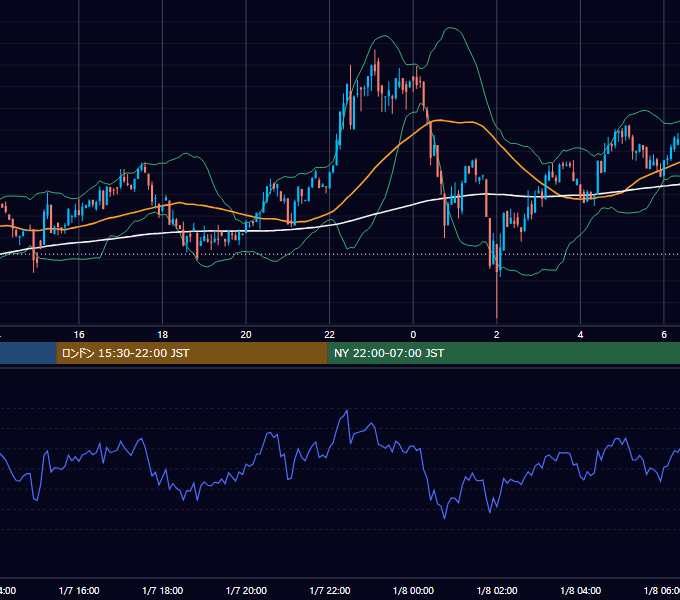Viewport: 680px width, 600px height.
Task: Click the '4' hour label on price chart
Action: pos(580,334)
